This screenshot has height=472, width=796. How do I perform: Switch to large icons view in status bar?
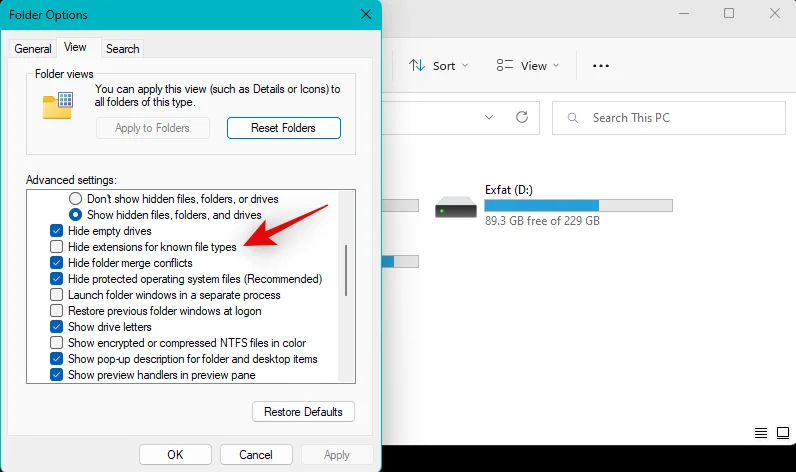coord(783,433)
